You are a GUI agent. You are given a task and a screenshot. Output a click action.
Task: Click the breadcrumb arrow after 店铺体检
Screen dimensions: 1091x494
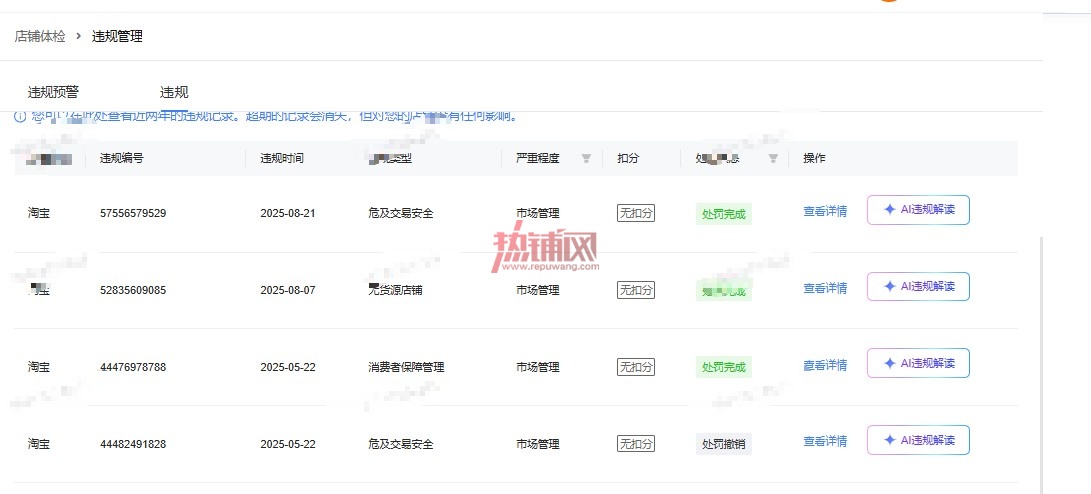(x=79, y=36)
